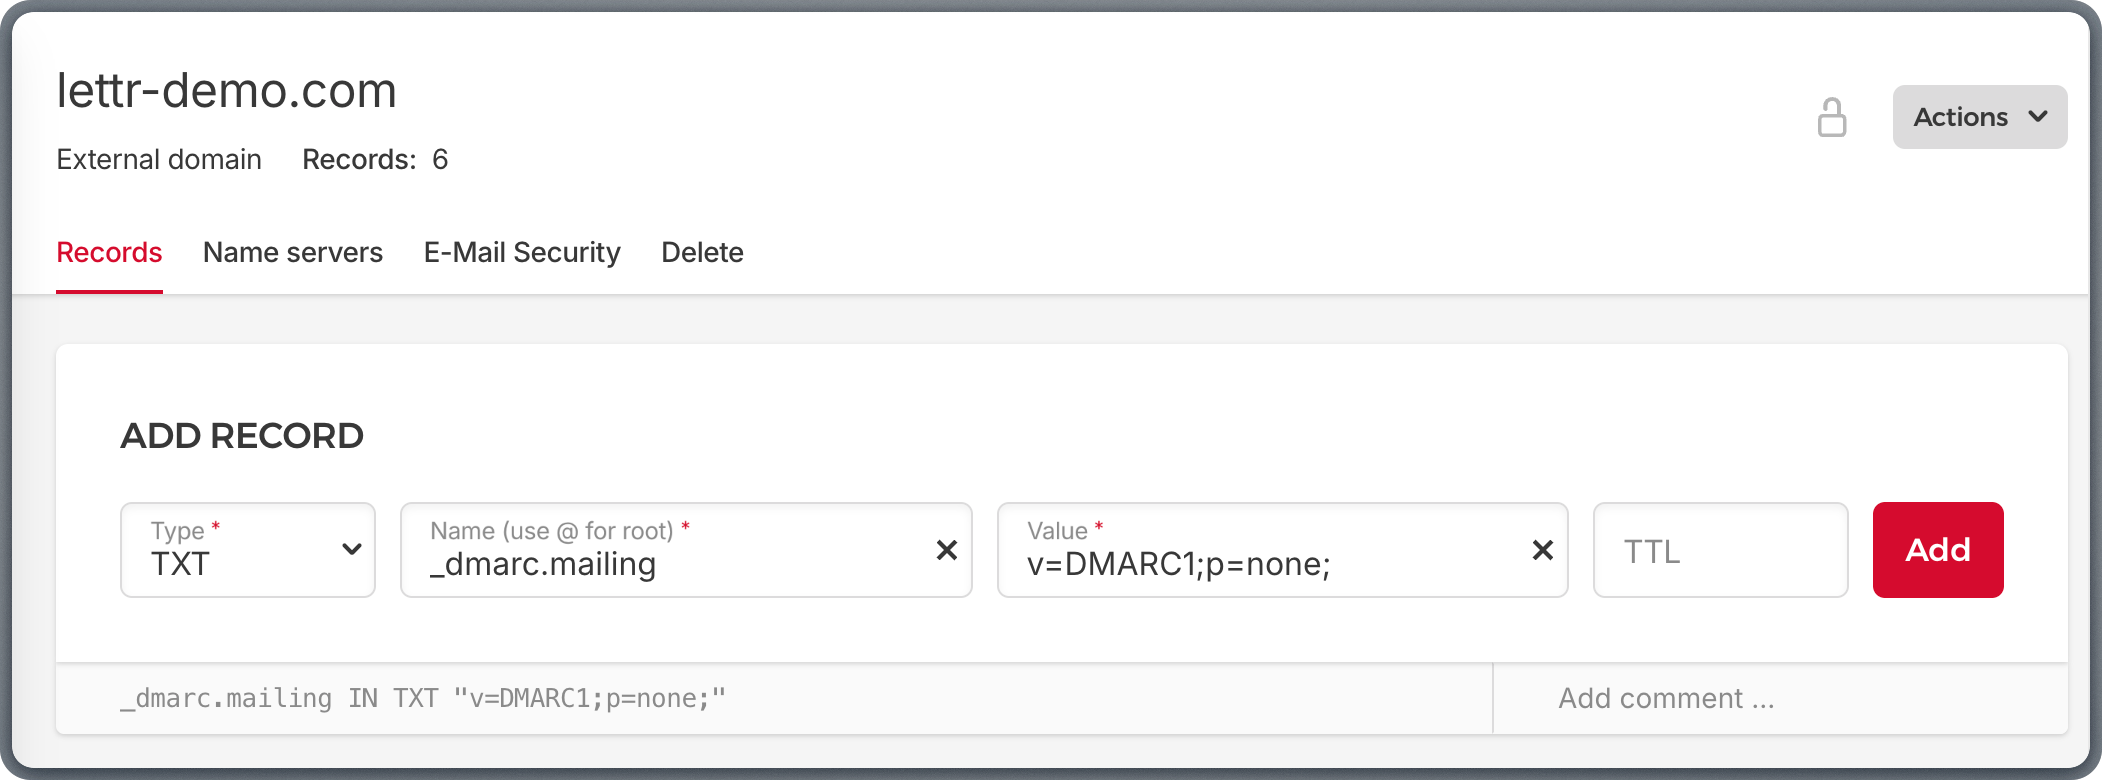The width and height of the screenshot is (2102, 780).
Task: Click the dropdown arrow inside the Type selector
Action: tap(352, 549)
